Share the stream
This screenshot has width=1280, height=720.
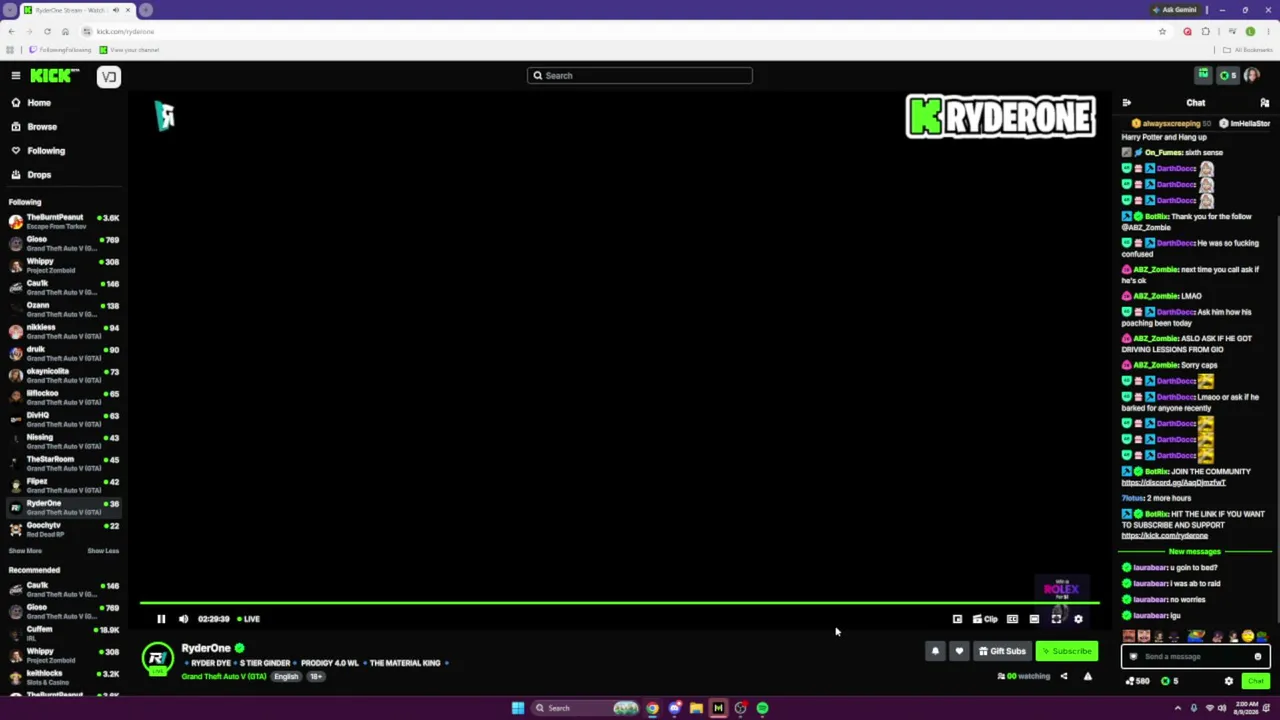pos(1064,677)
